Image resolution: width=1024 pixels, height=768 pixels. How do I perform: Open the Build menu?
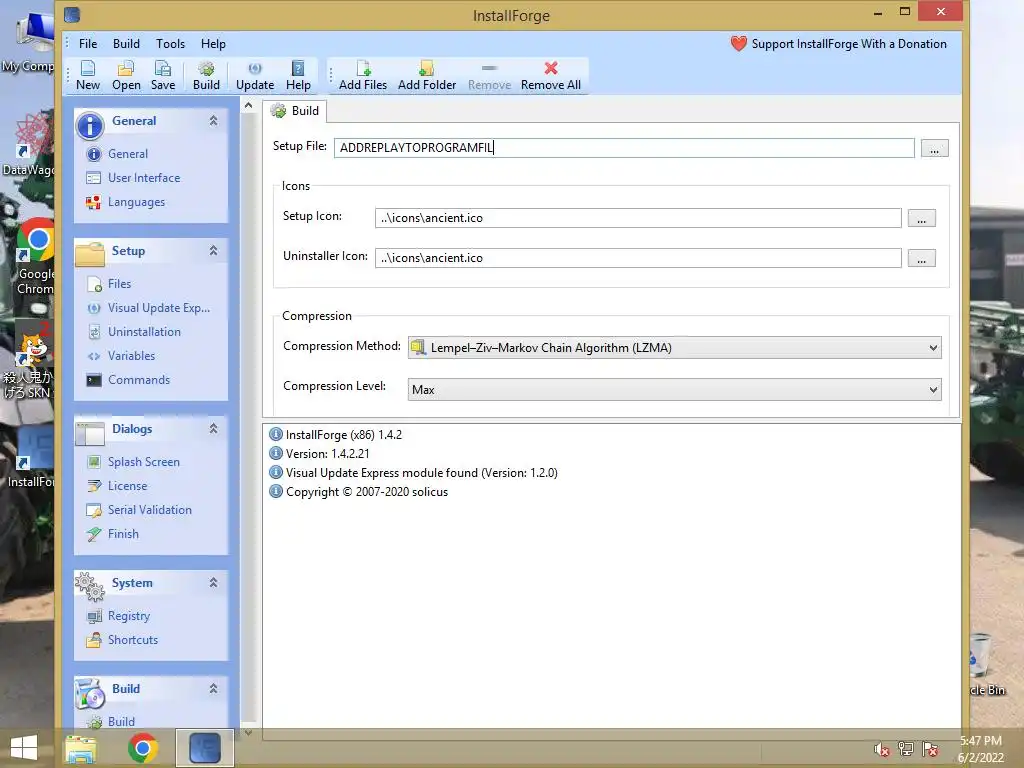click(x=126, y=44)
